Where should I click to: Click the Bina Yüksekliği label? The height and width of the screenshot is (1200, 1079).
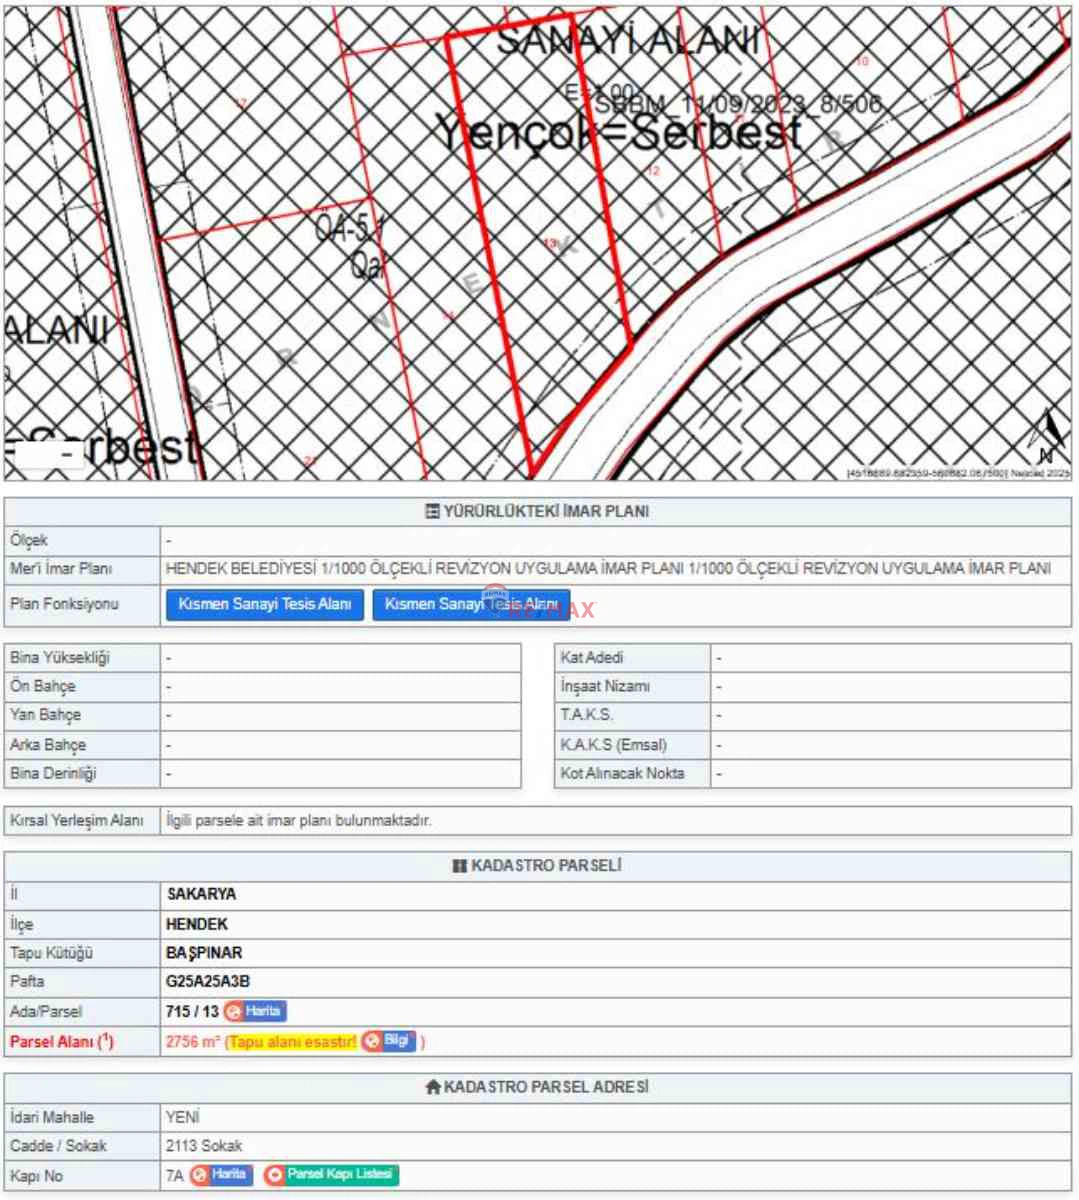60,657
